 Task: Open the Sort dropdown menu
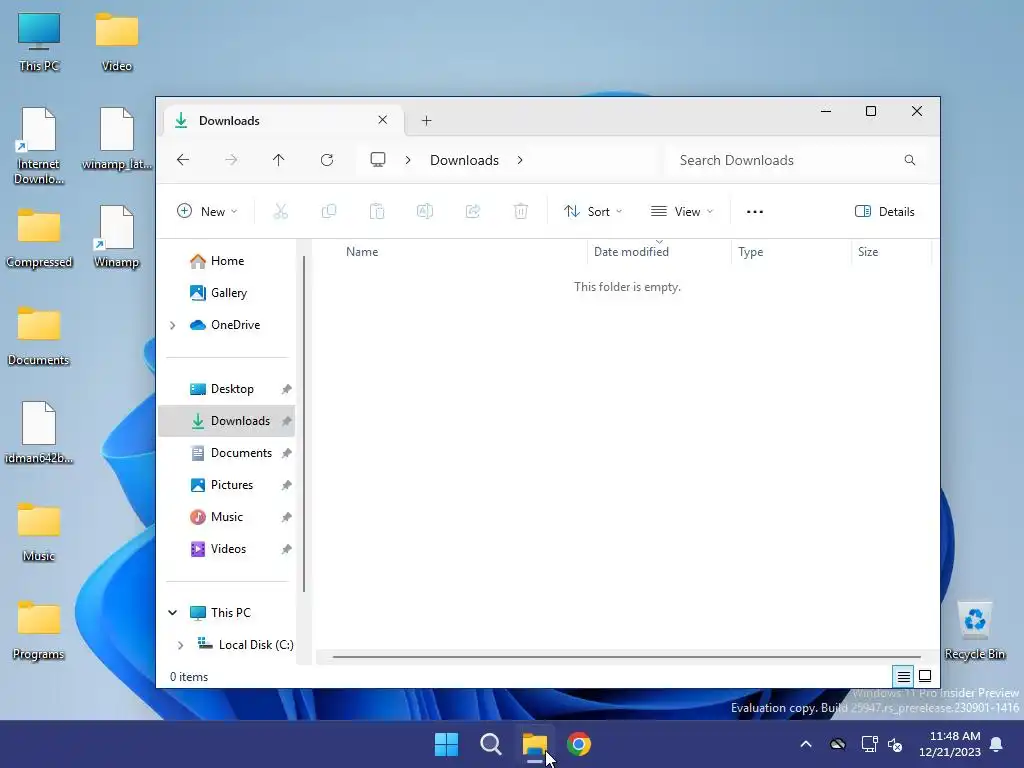pyautogui.click(x=593, y=212)
